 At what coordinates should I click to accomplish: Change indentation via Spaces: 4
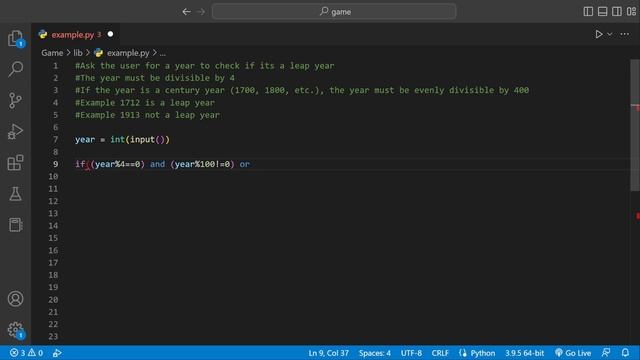375,353
